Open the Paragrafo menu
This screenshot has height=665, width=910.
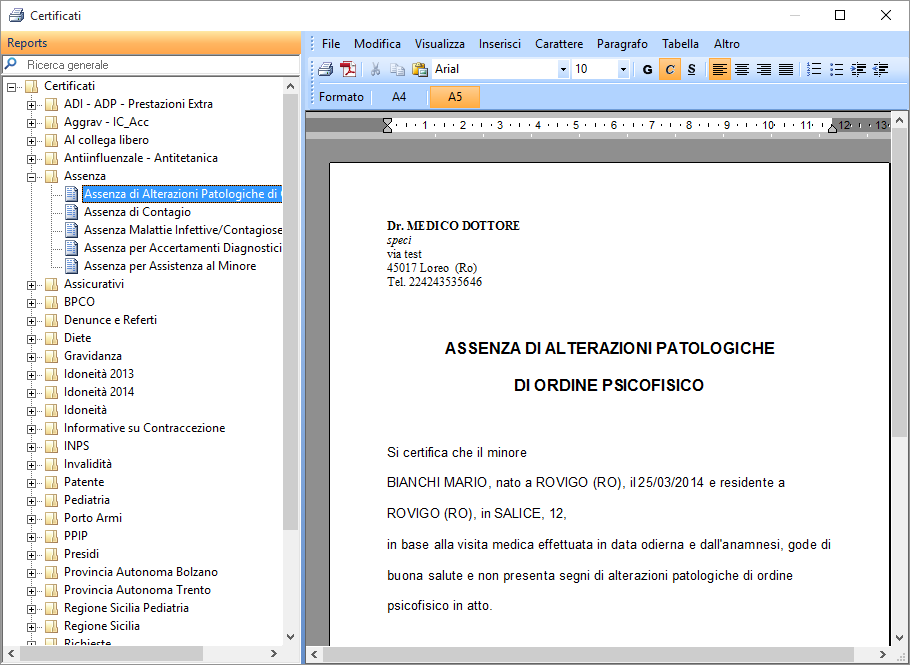[x=622, y=44]
